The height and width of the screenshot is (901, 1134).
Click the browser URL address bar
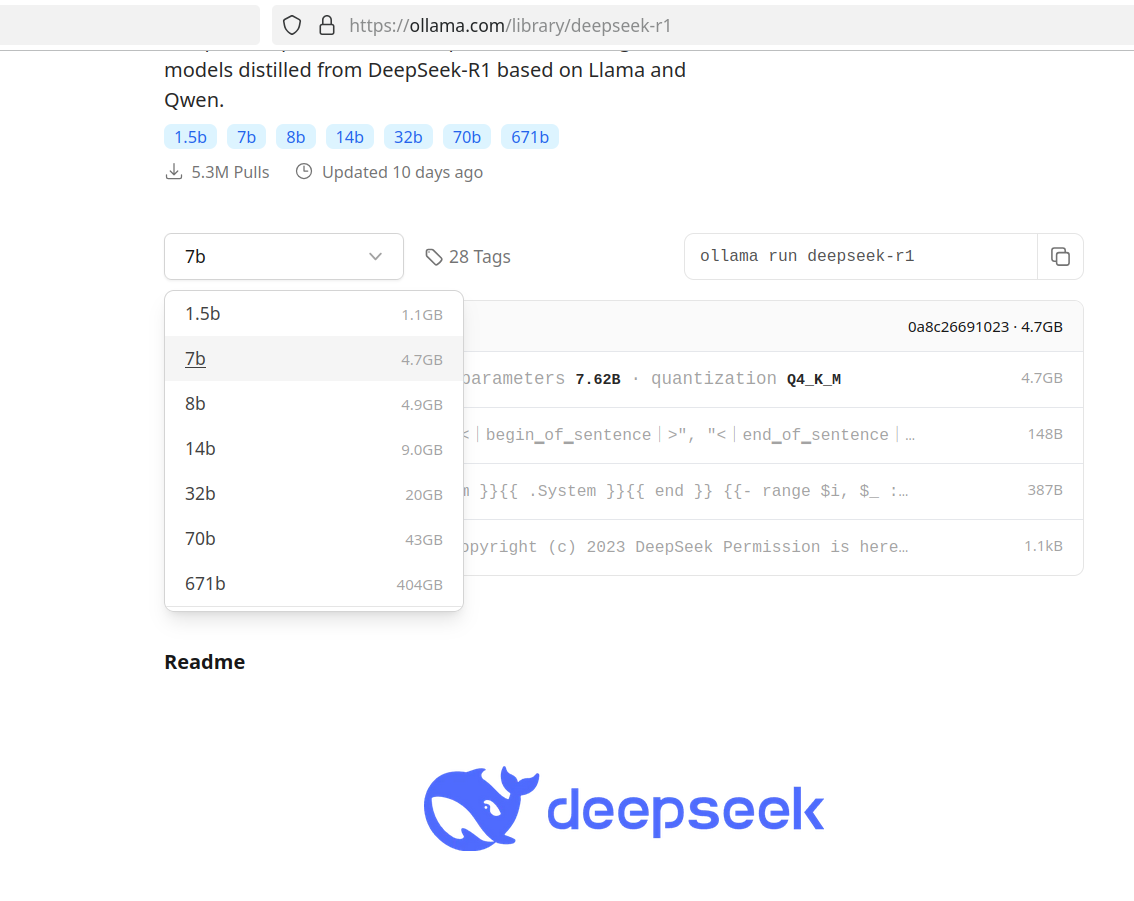(702, 25)
